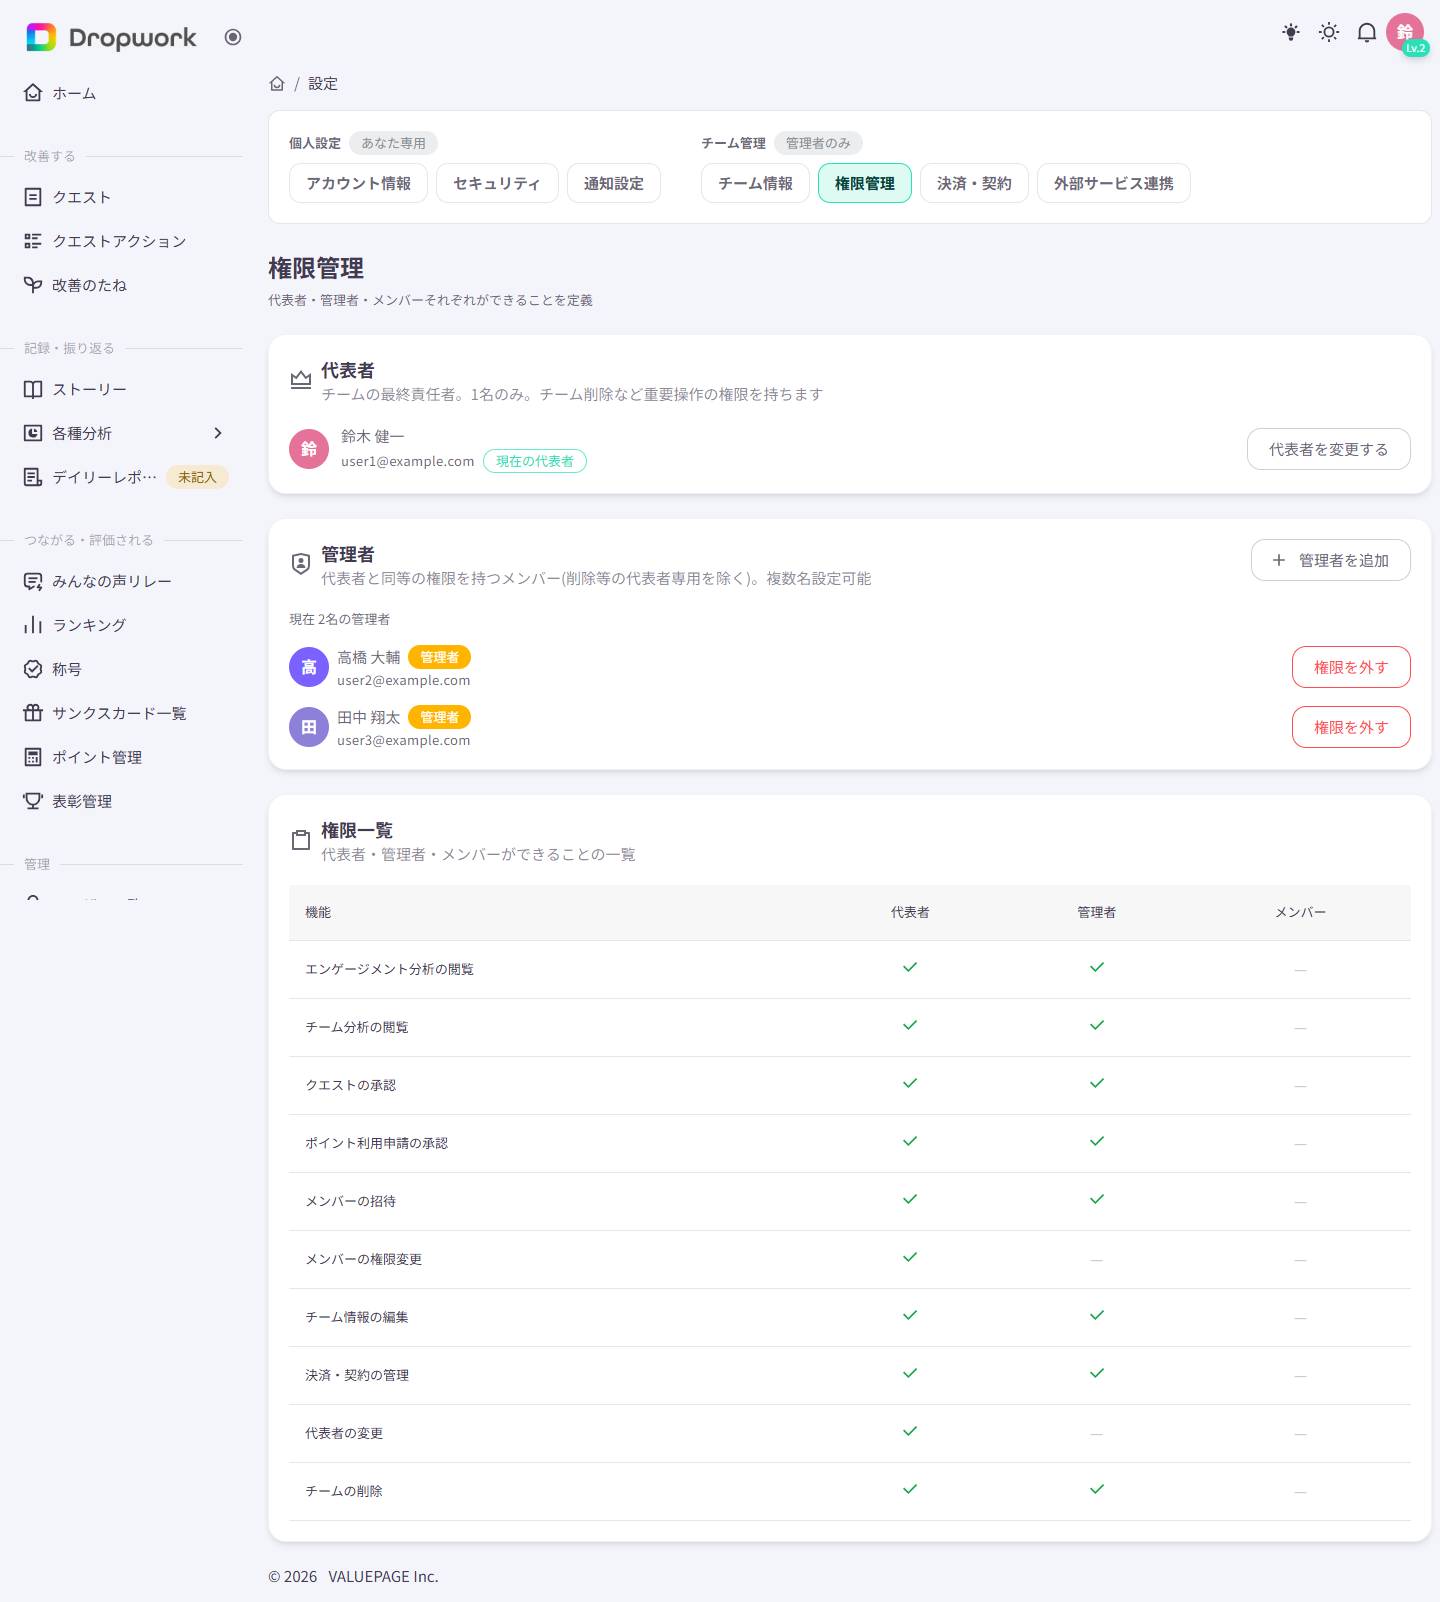Switch to the アカウント情報 tab
This screenshot has width=1440, height=1602.
pyautogui.click(x=358, y=183)
